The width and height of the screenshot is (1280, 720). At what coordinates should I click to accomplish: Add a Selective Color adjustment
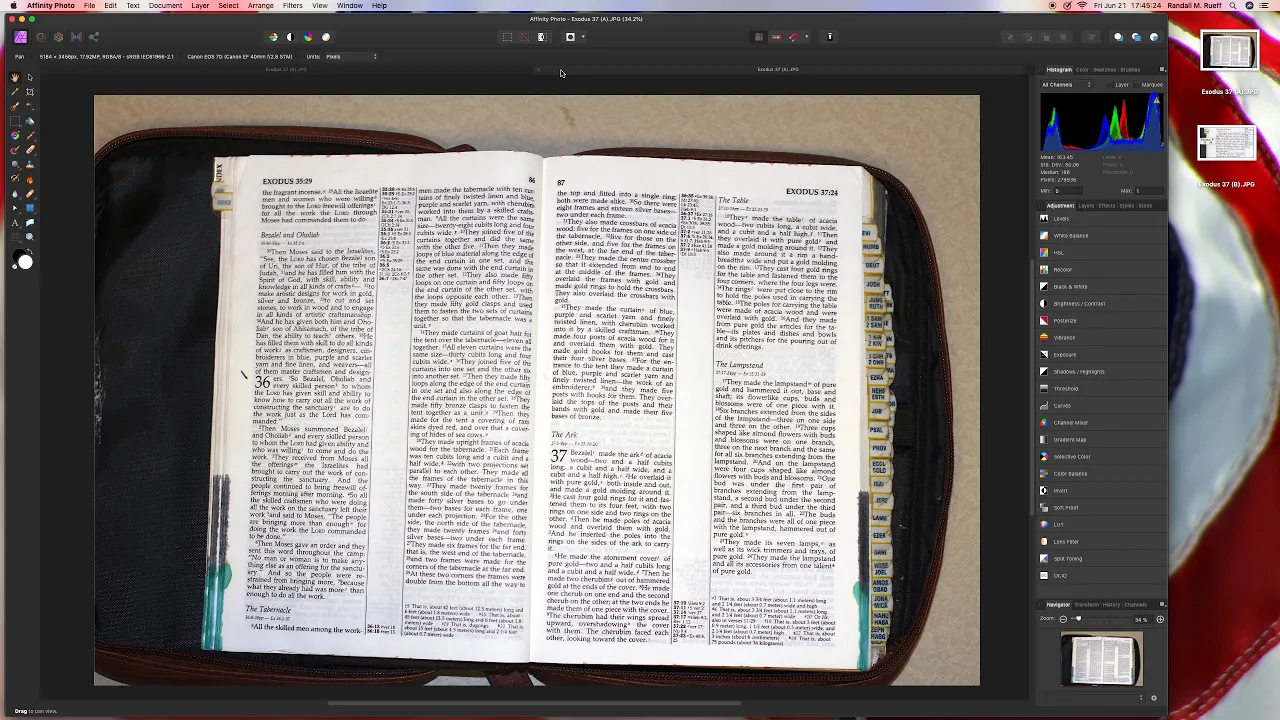click(x=1100, y=456)
